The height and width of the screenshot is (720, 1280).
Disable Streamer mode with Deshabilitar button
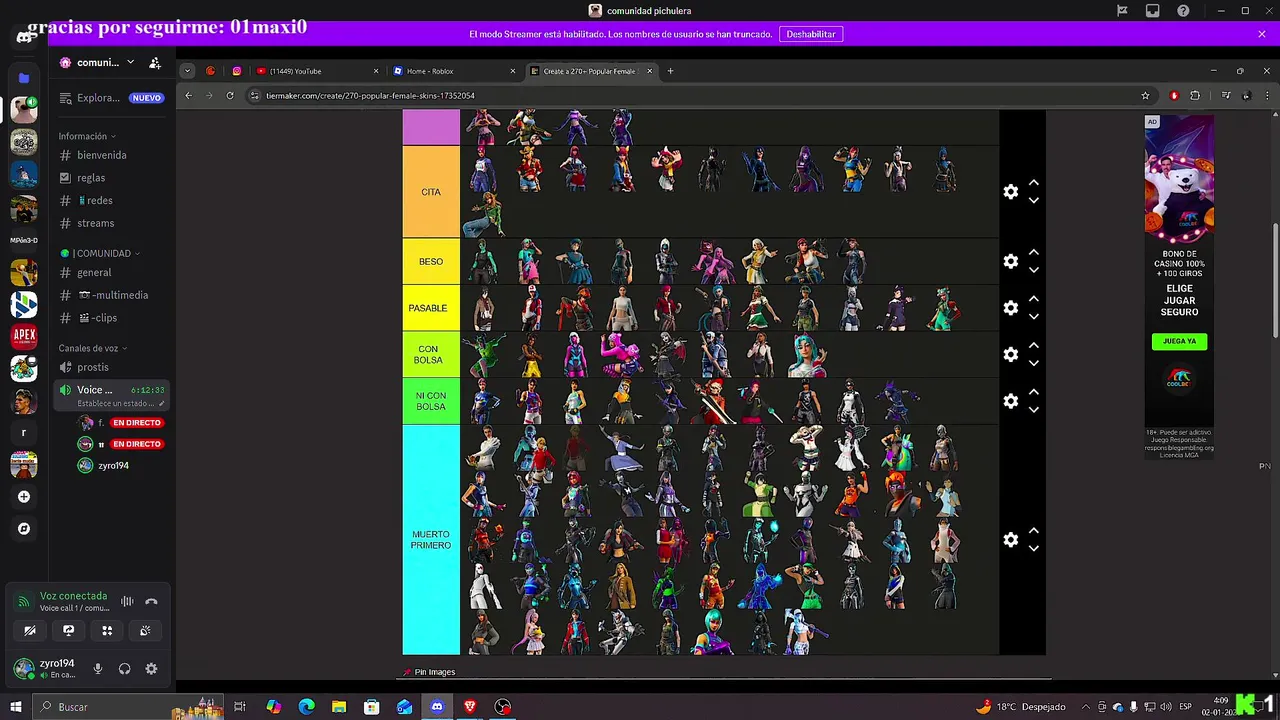coord(810,34)
